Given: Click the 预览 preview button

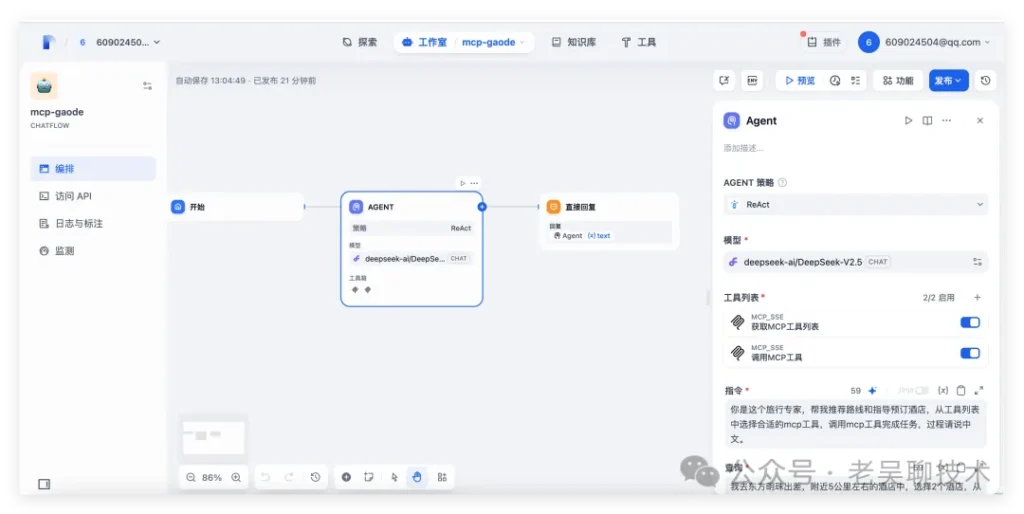Looking at the screenshot, I should 797,80.
